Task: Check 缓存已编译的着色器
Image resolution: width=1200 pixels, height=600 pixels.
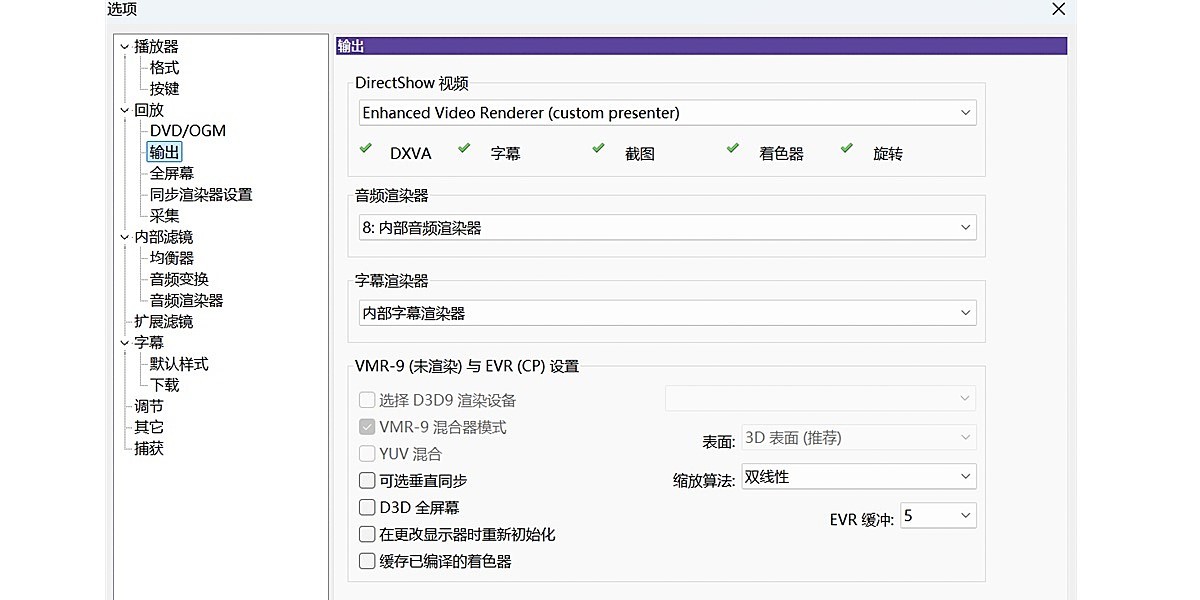Action: click(x=368, y=561)
